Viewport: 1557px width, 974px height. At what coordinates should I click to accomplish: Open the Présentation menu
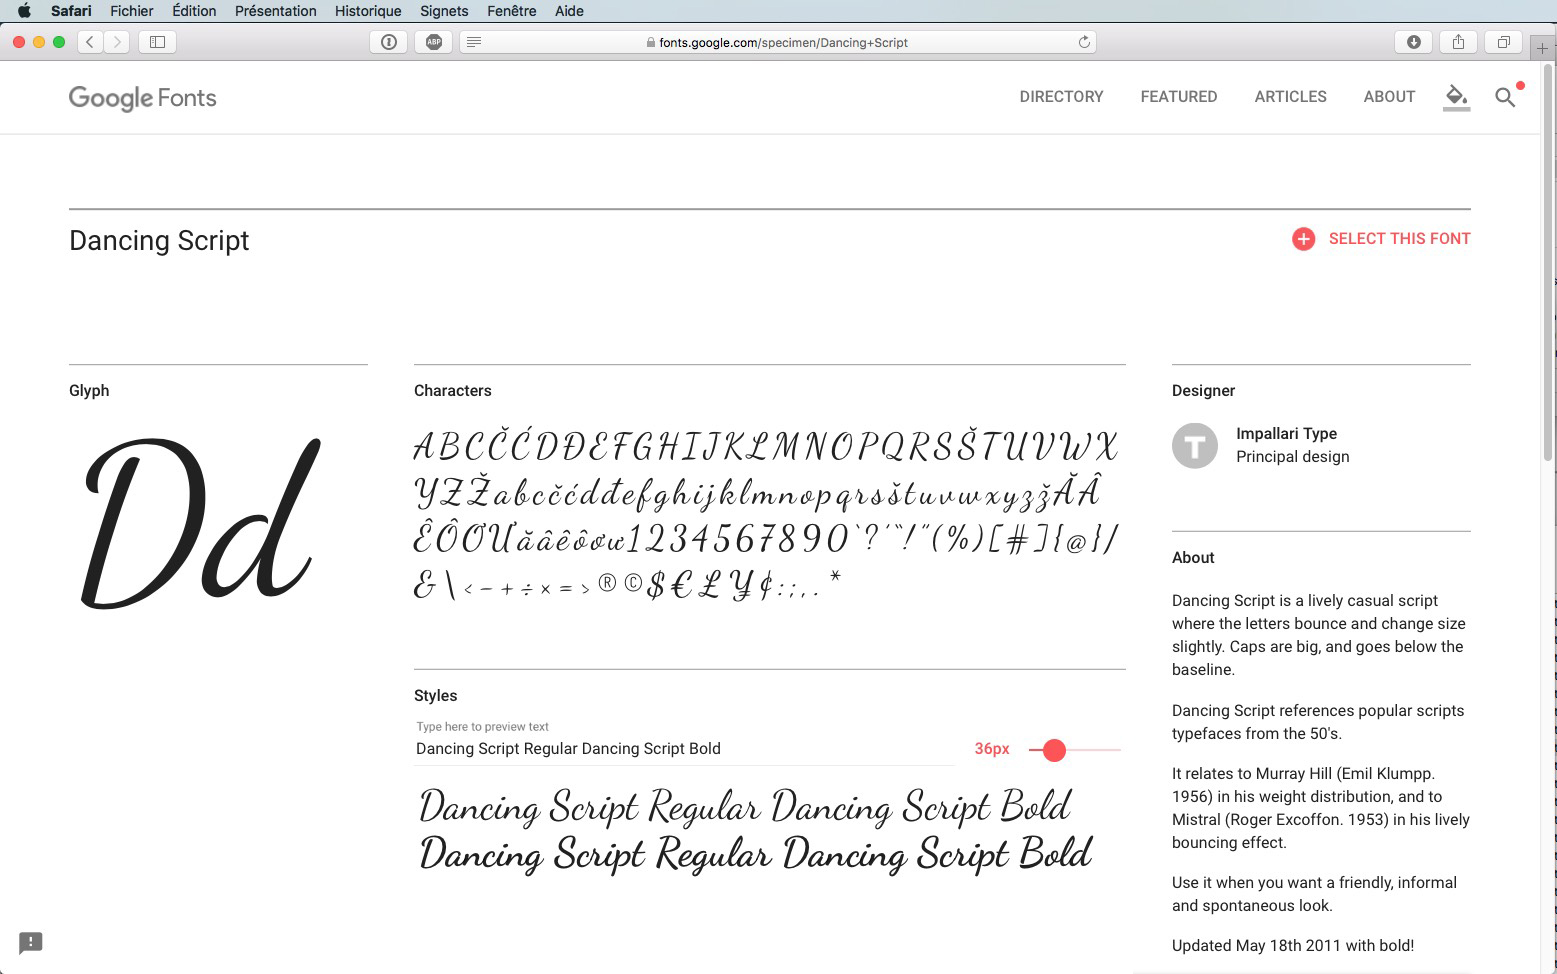coord(275,11)
